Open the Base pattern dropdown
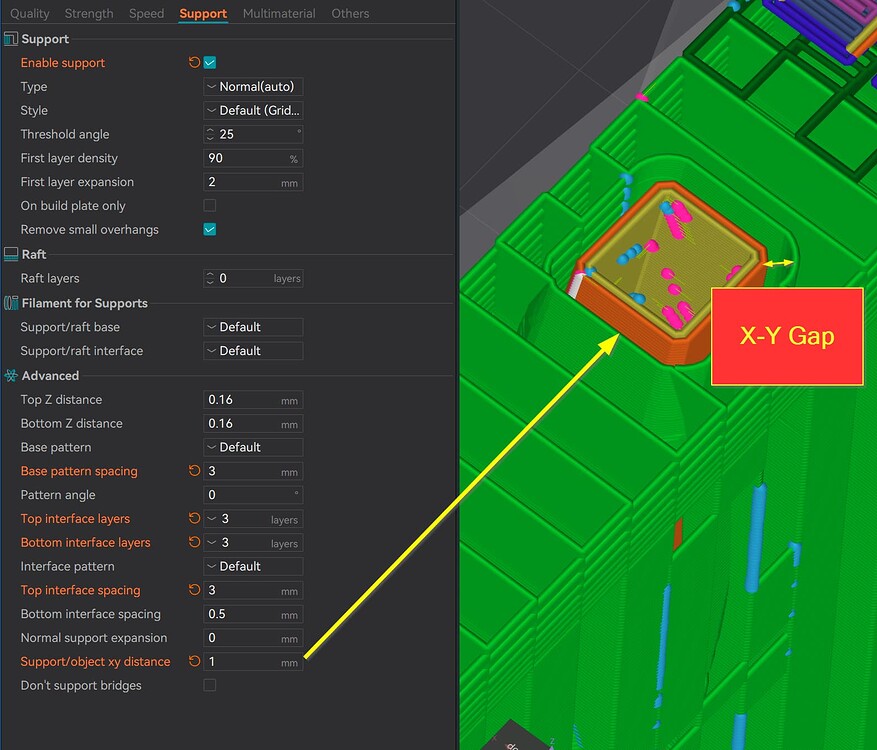 click(x=253, y=447)
